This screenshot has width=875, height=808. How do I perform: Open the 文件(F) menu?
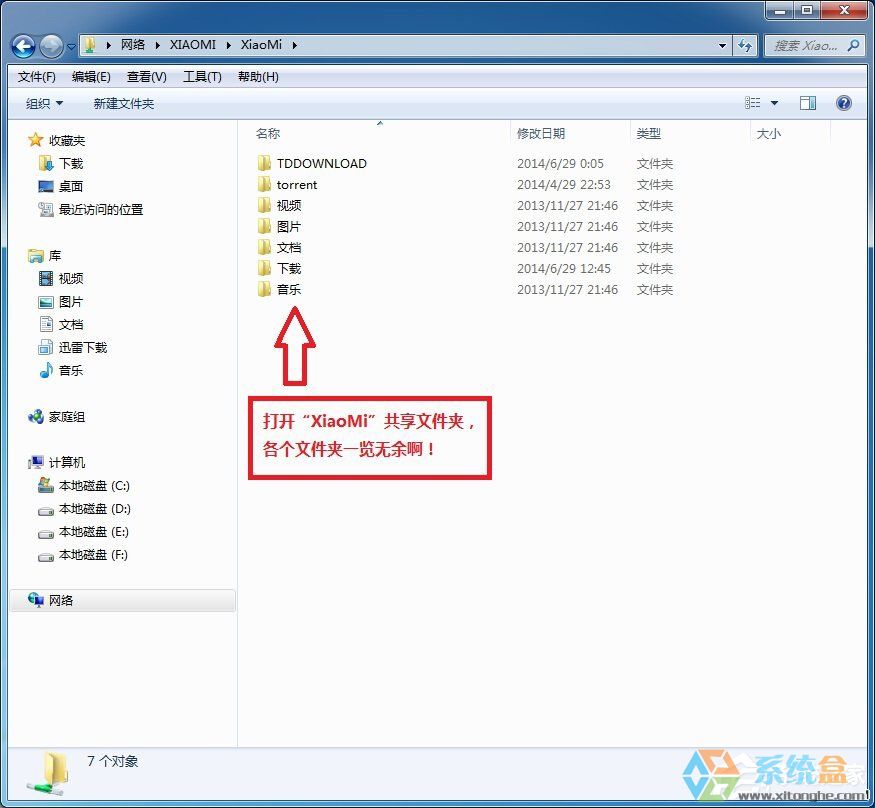(x=36, y=77)
